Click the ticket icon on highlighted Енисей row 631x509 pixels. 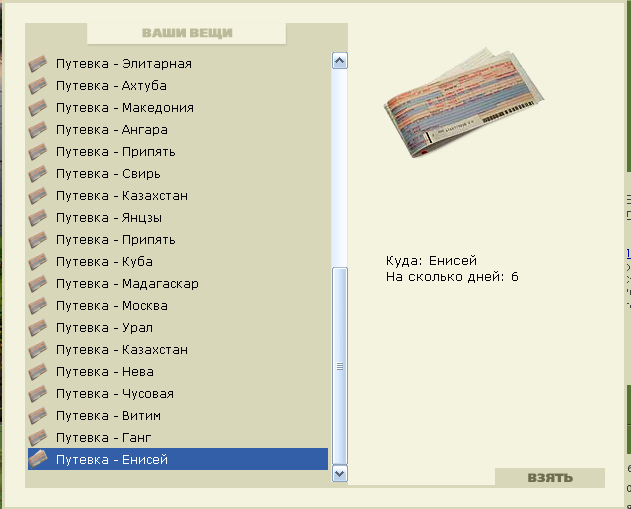click(38, 459)
